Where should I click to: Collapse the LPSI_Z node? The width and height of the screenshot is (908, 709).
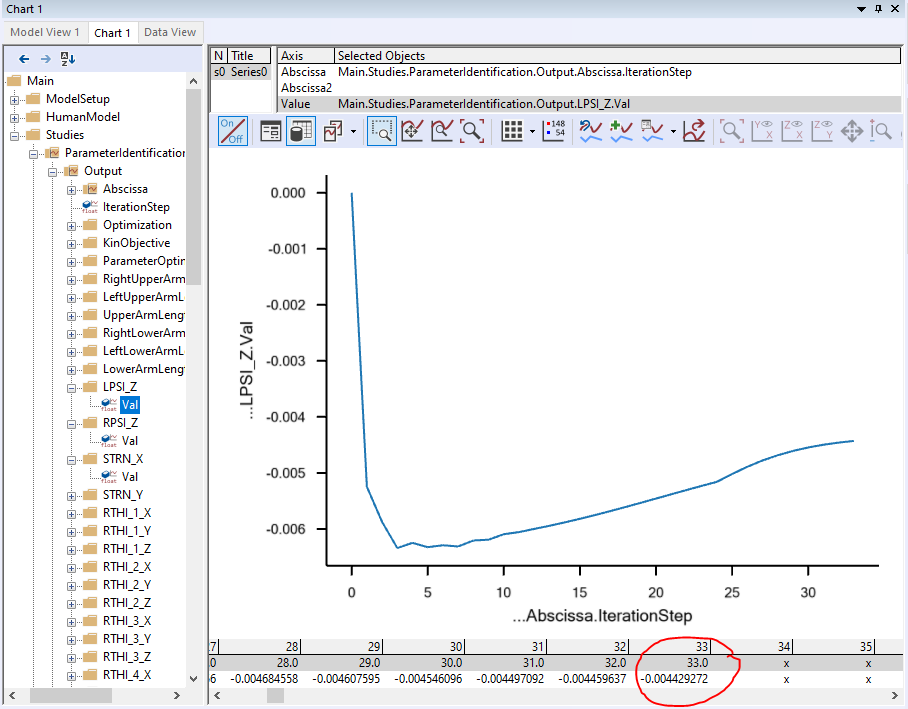[69, 386]
